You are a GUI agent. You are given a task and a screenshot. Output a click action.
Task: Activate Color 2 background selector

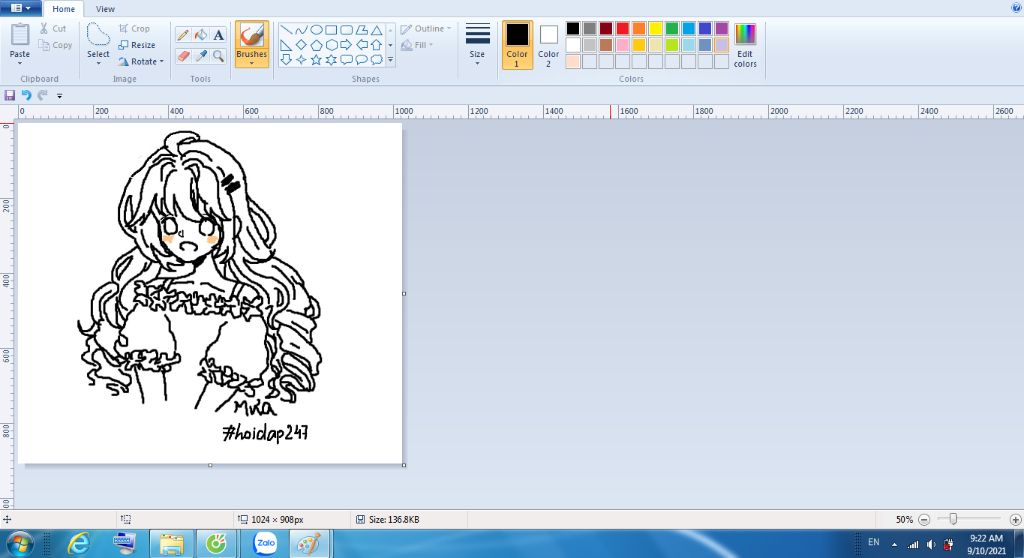tap(549, 44)
